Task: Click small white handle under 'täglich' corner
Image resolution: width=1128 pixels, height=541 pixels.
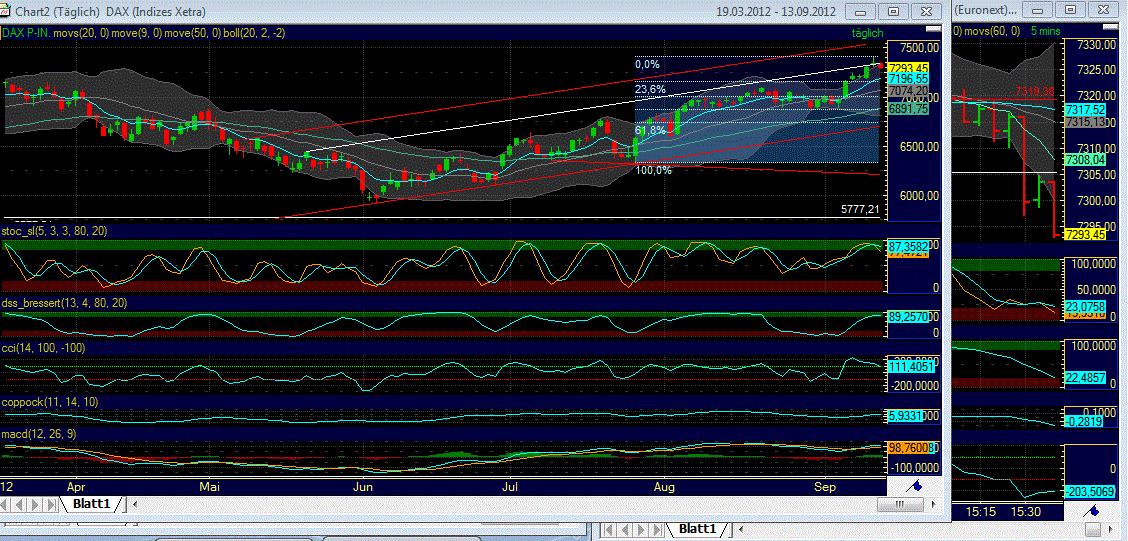Action: pos(934,31)
